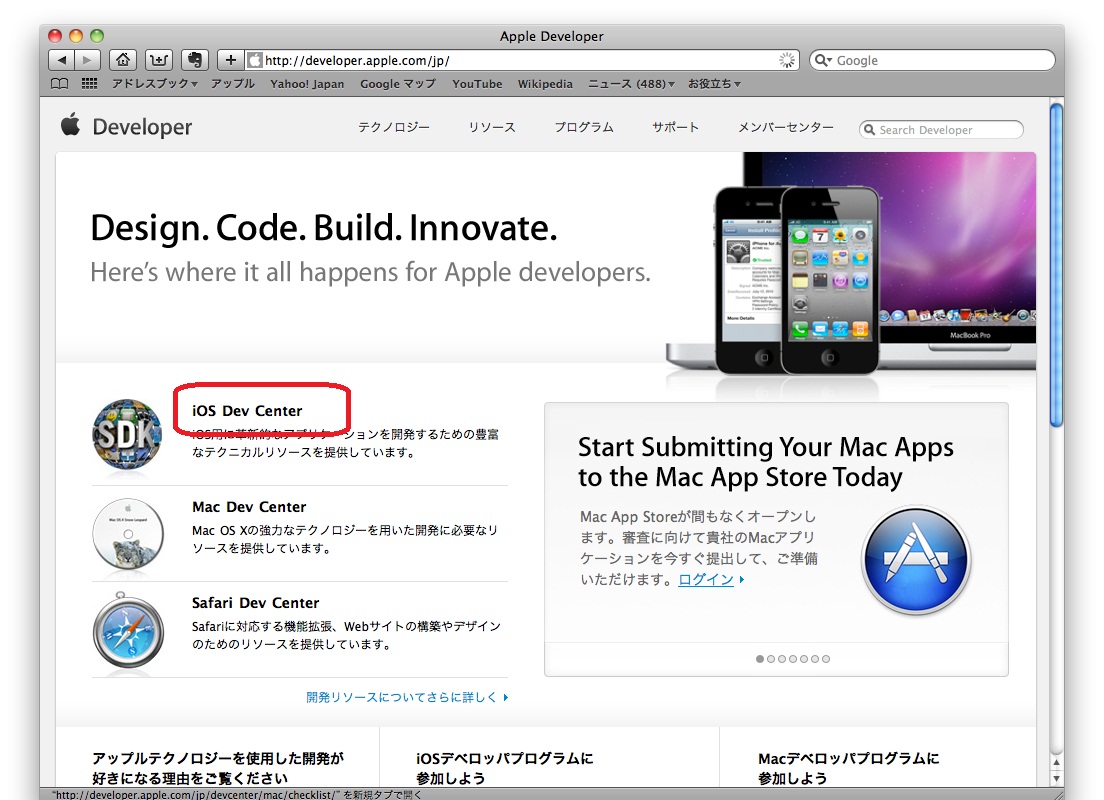Click the Safari back navigation arrow
This screenshot has width=1104, height=800.
click(61, 60)
